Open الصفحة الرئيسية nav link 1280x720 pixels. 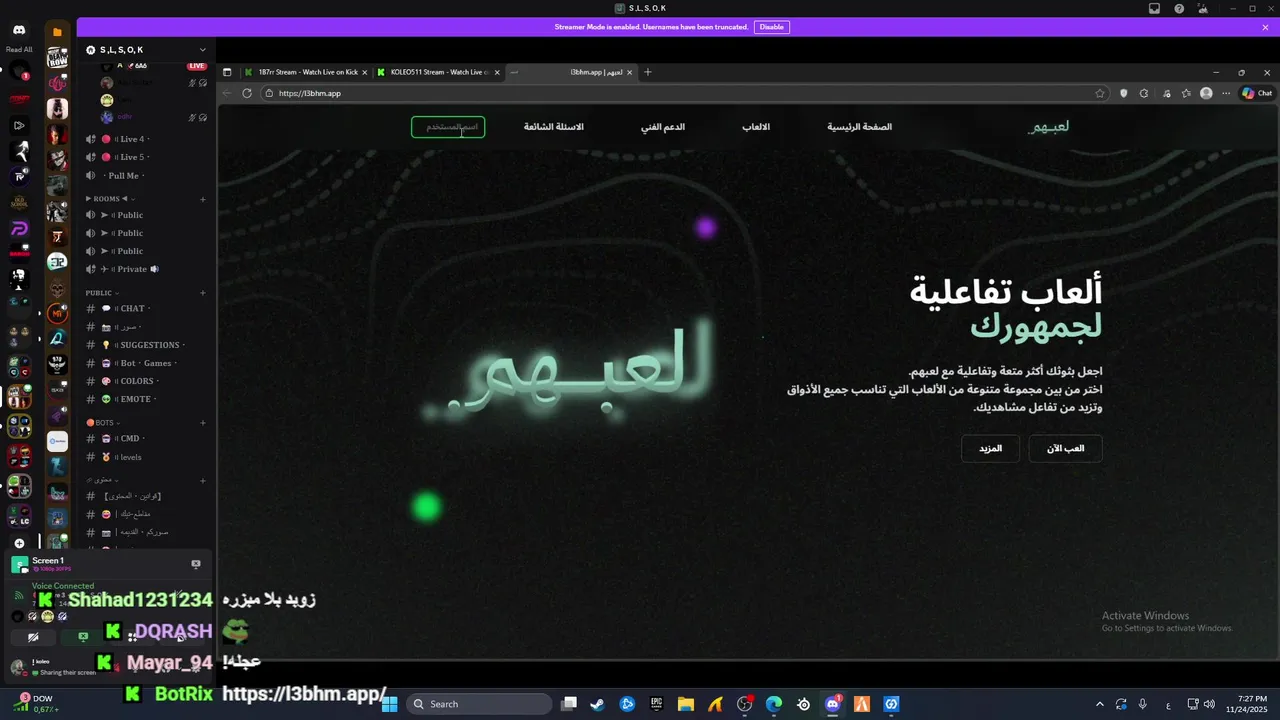(x=860, y=127)
